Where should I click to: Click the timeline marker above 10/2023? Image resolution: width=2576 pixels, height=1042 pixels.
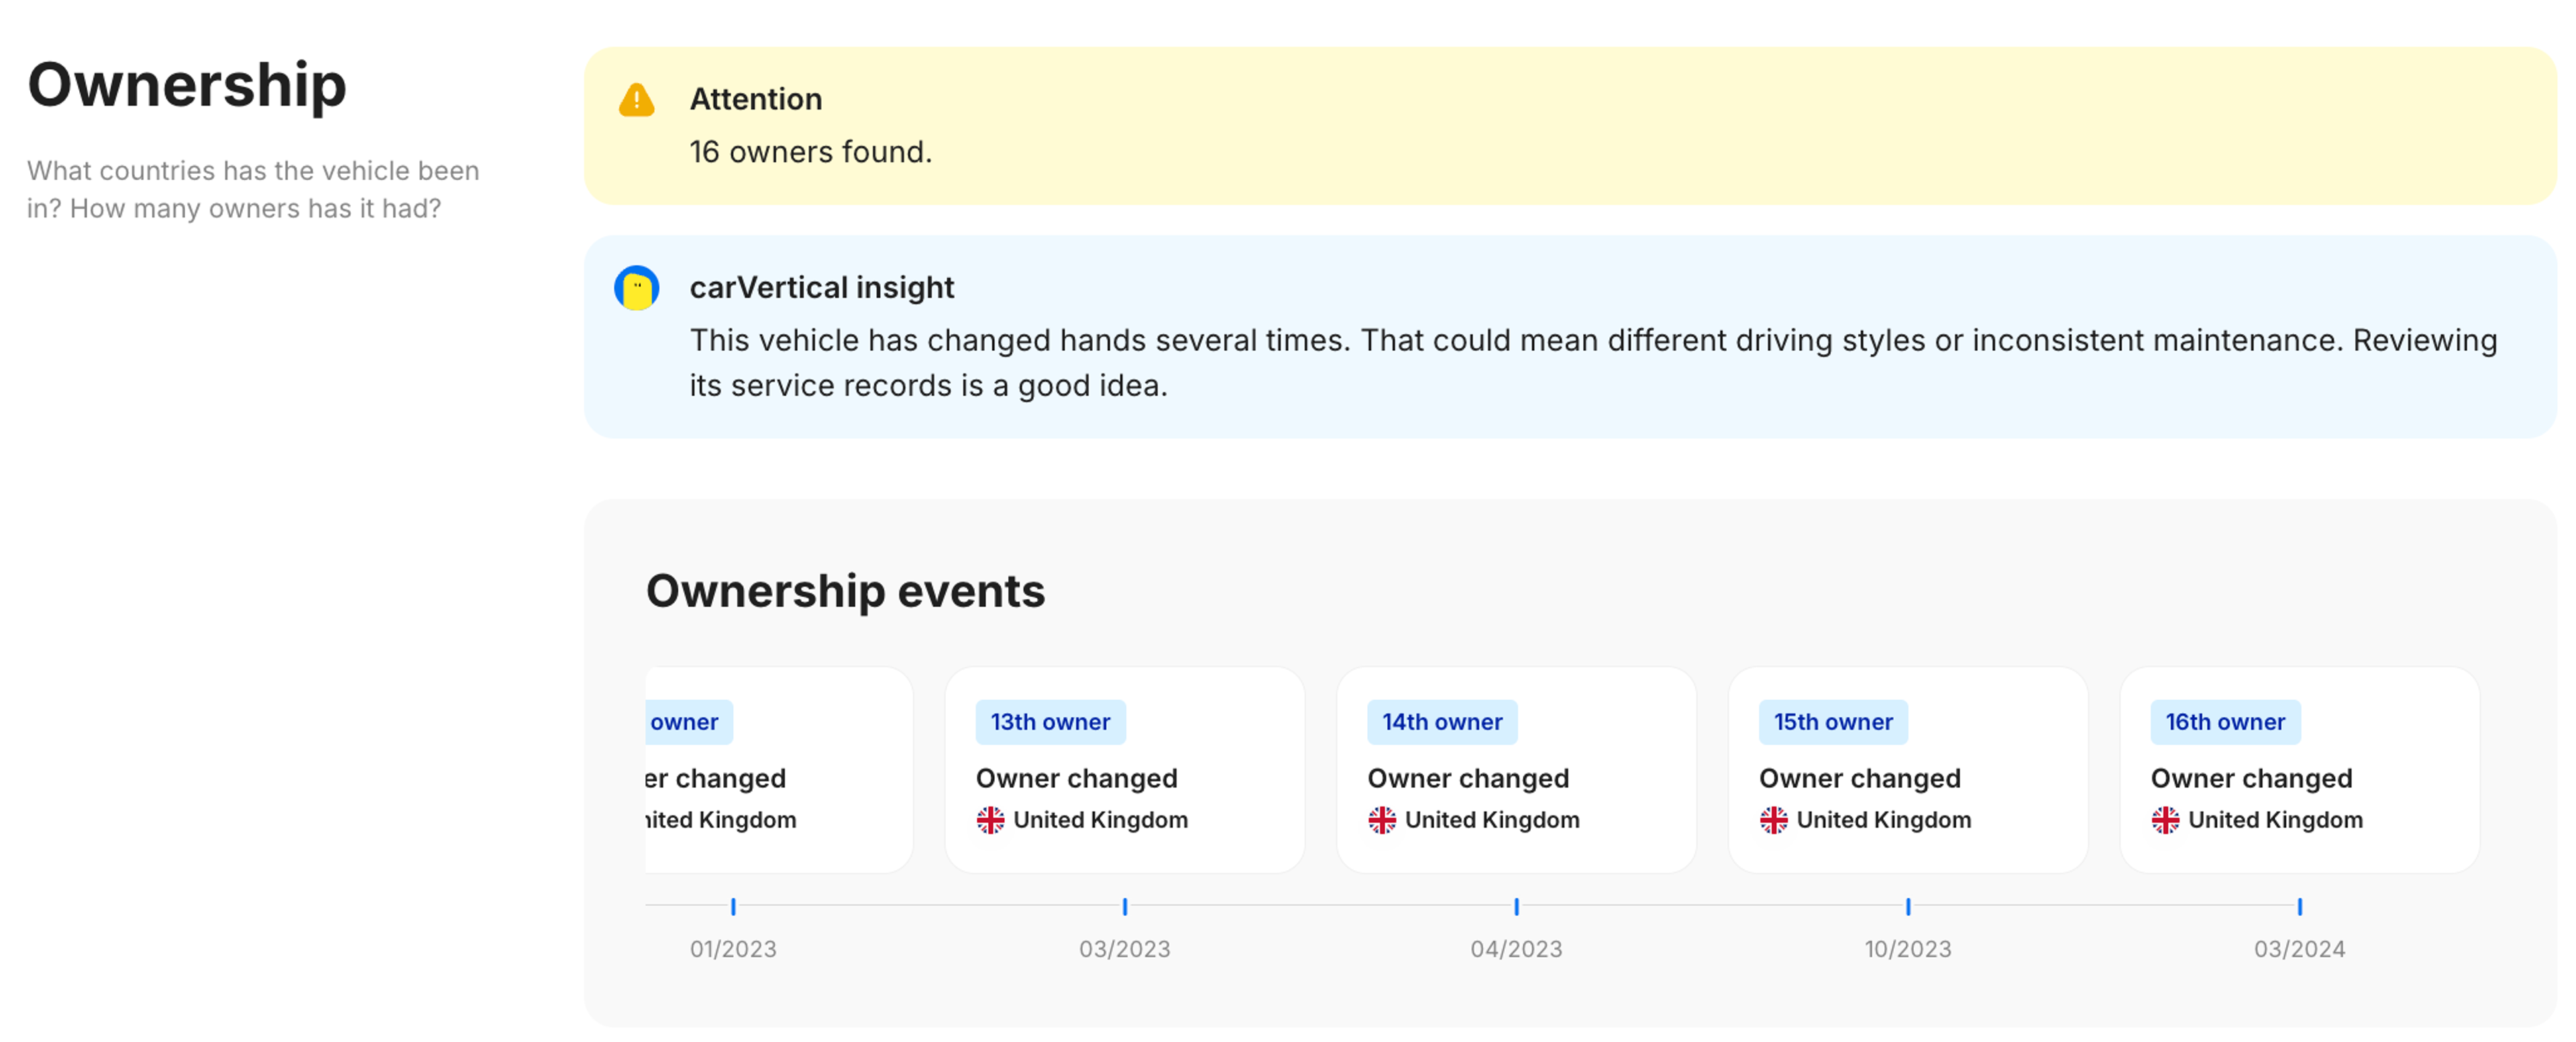[1908, 906]
